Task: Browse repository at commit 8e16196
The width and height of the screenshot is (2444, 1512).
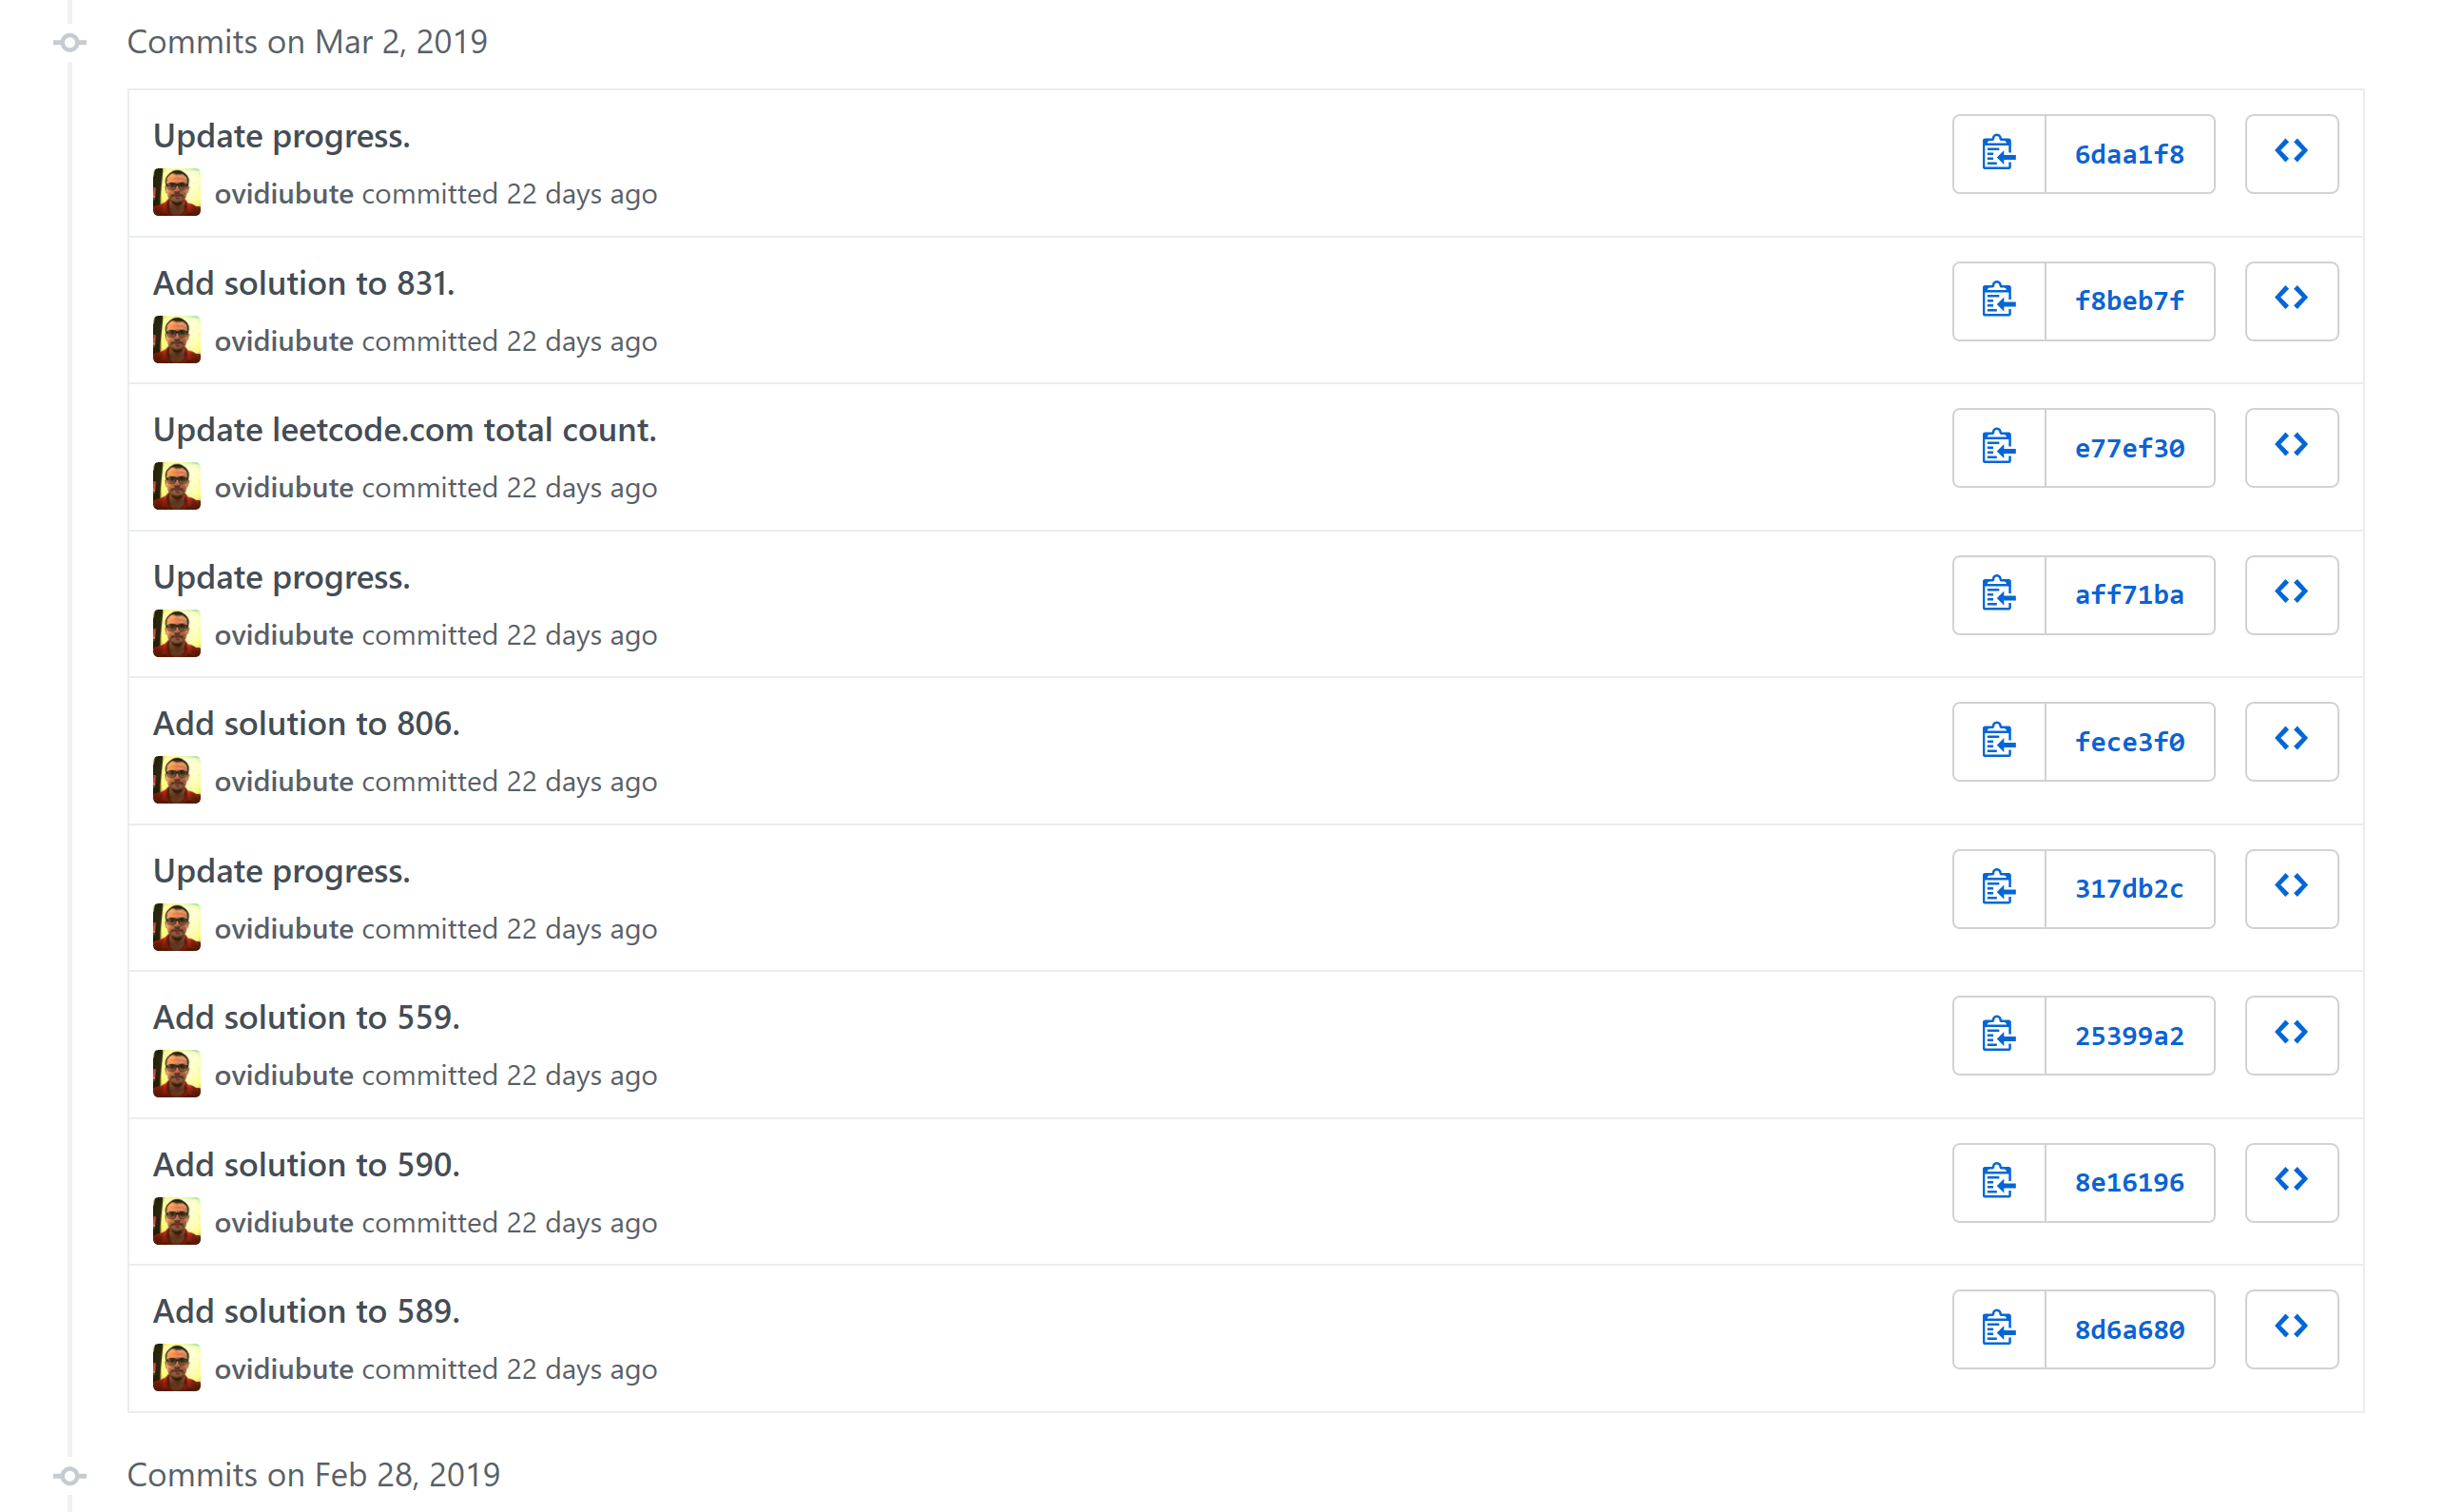Action: (2291, 1182)
